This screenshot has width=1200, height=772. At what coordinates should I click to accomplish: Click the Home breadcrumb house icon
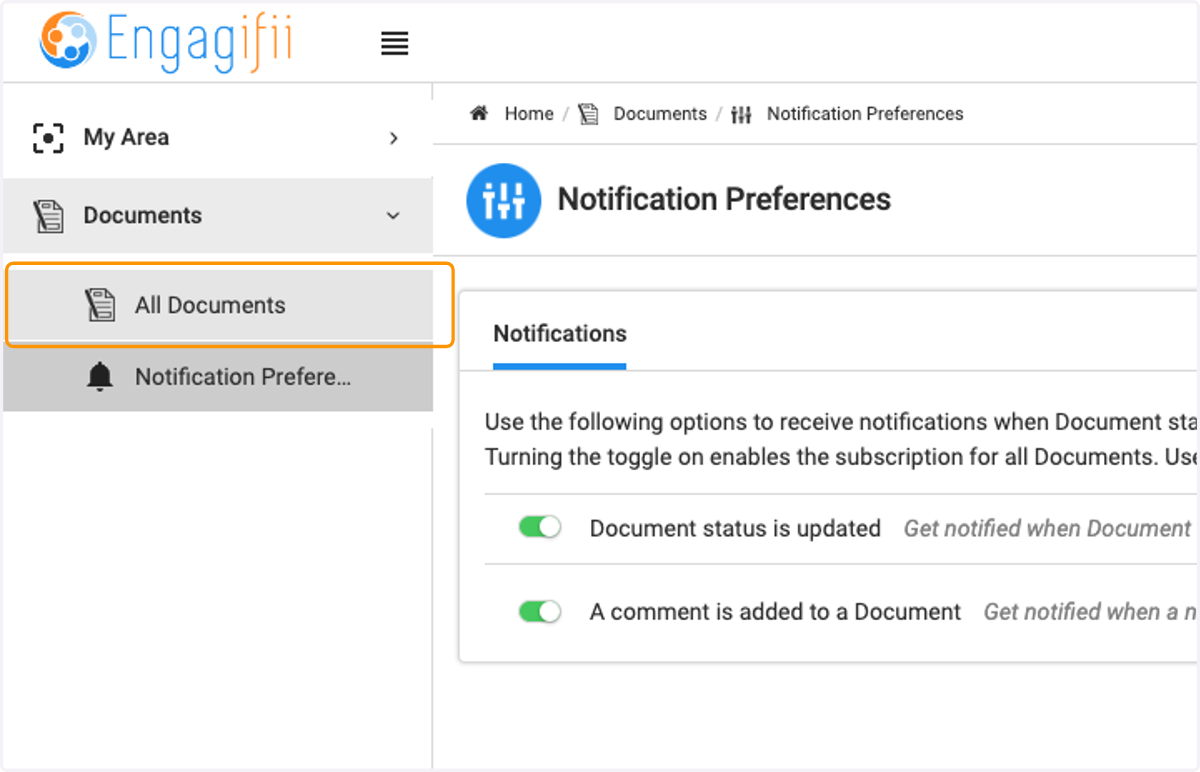[479, 114]
